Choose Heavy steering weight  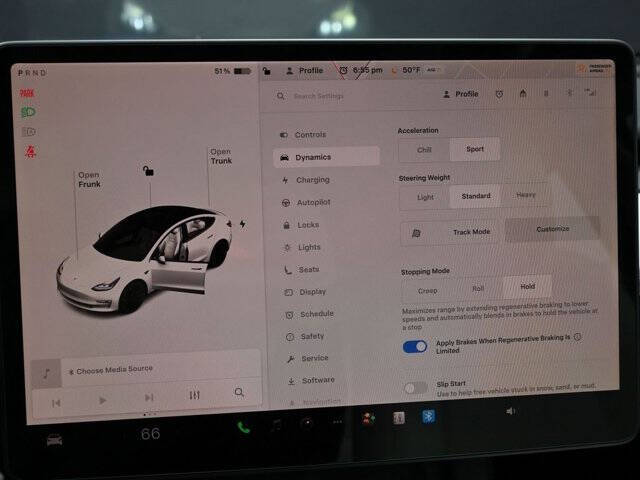pyautogui.click(x=525, y=195)
